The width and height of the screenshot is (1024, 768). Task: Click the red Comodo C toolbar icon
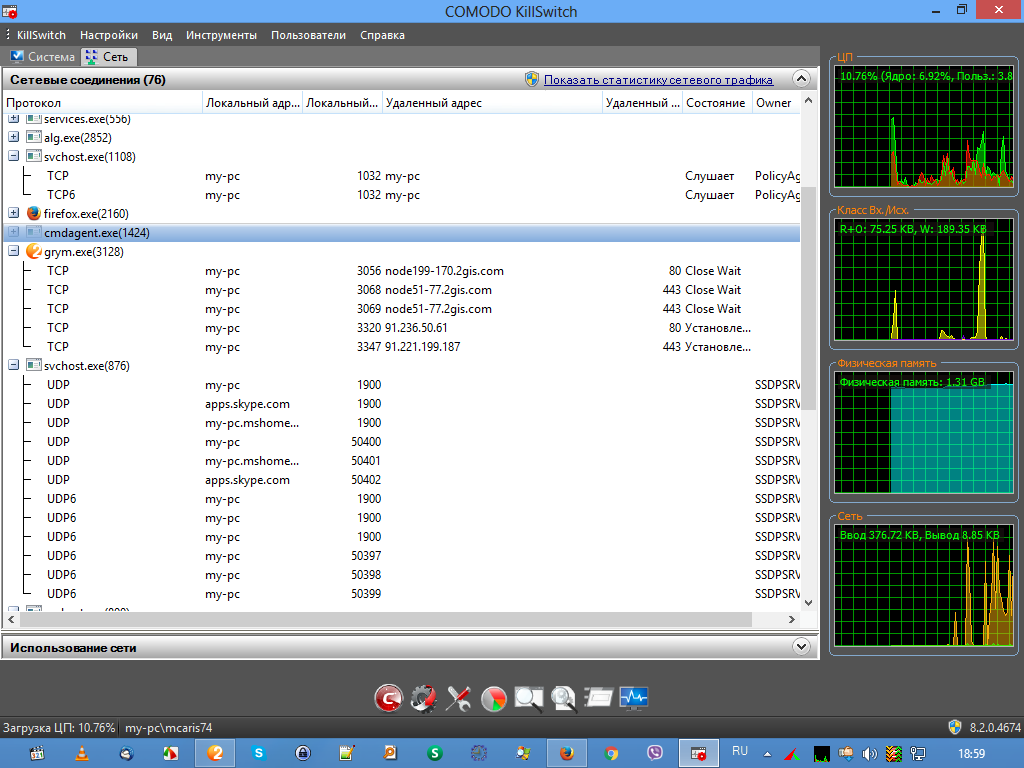tap(389, 698)
